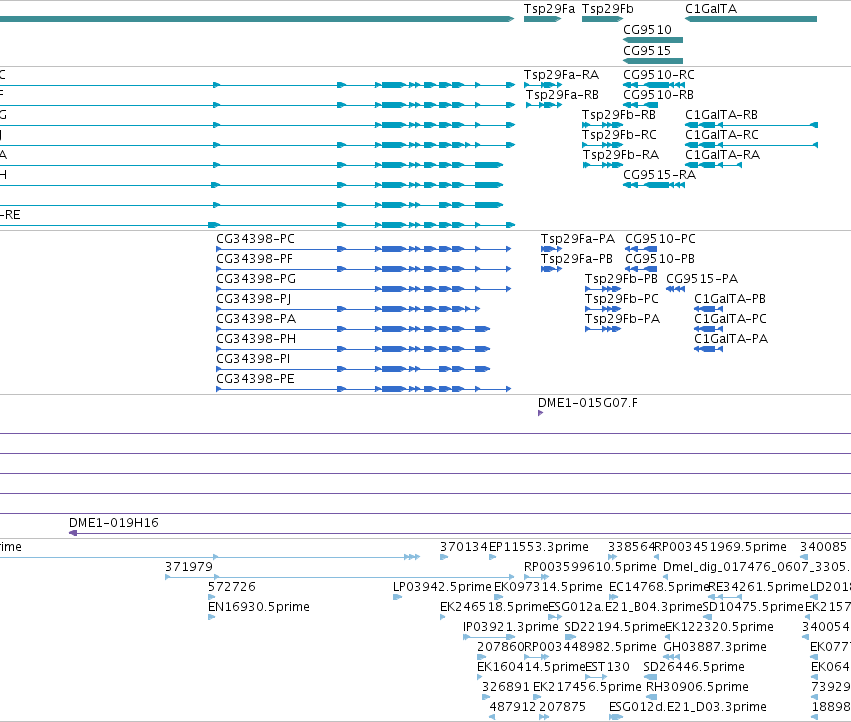Screen dimensions: 851x722
Task: Click the DME1-019H16 feature label
Action: point(113,523)
